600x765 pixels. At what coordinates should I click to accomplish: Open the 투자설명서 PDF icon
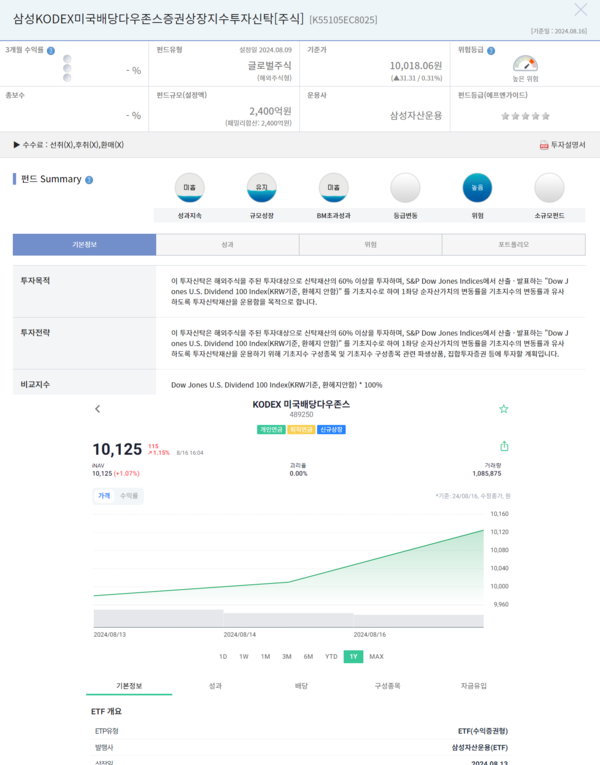coord(544,145)
